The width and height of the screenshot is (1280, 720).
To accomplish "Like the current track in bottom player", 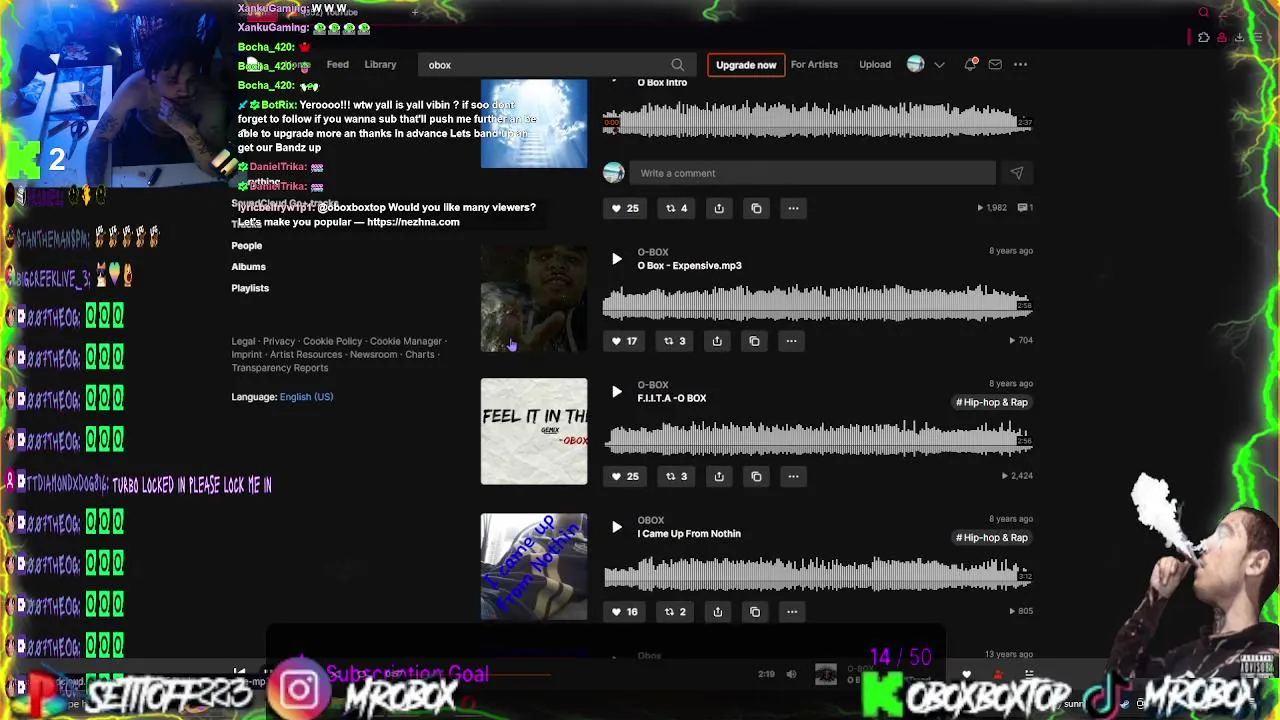I will (x=966, y=674).
